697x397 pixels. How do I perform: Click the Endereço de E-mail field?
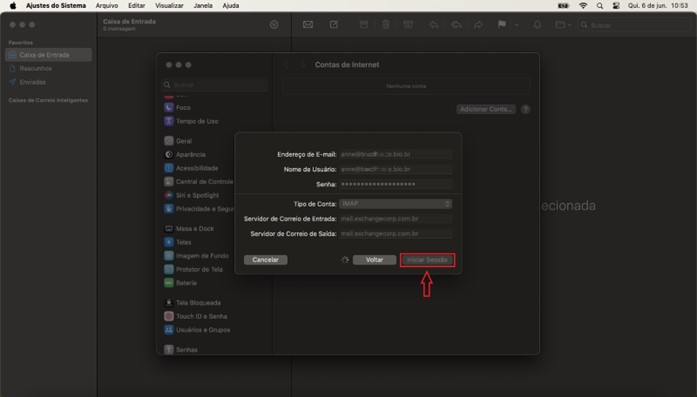click(x=396, y=154)
